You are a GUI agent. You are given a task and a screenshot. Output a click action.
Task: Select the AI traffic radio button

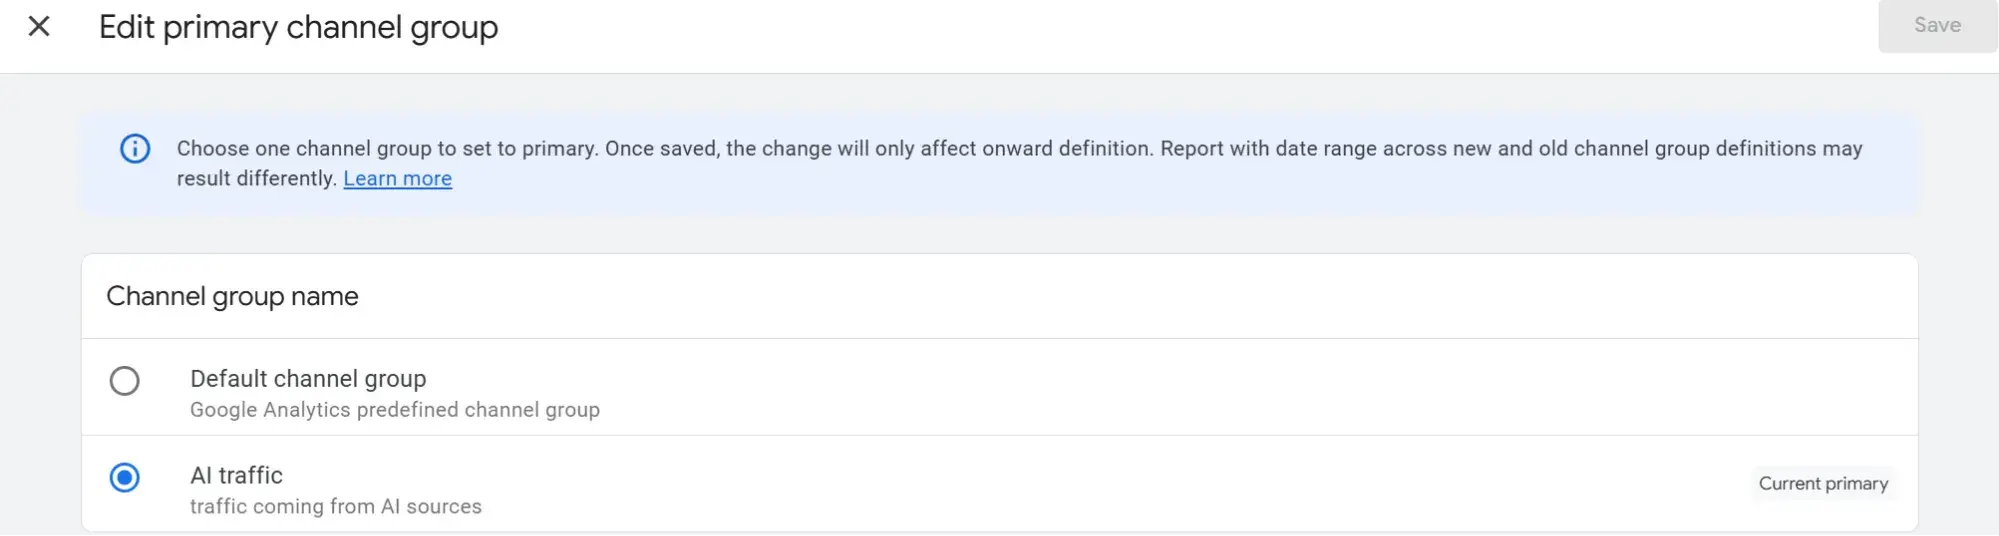[x=125, y=478]
